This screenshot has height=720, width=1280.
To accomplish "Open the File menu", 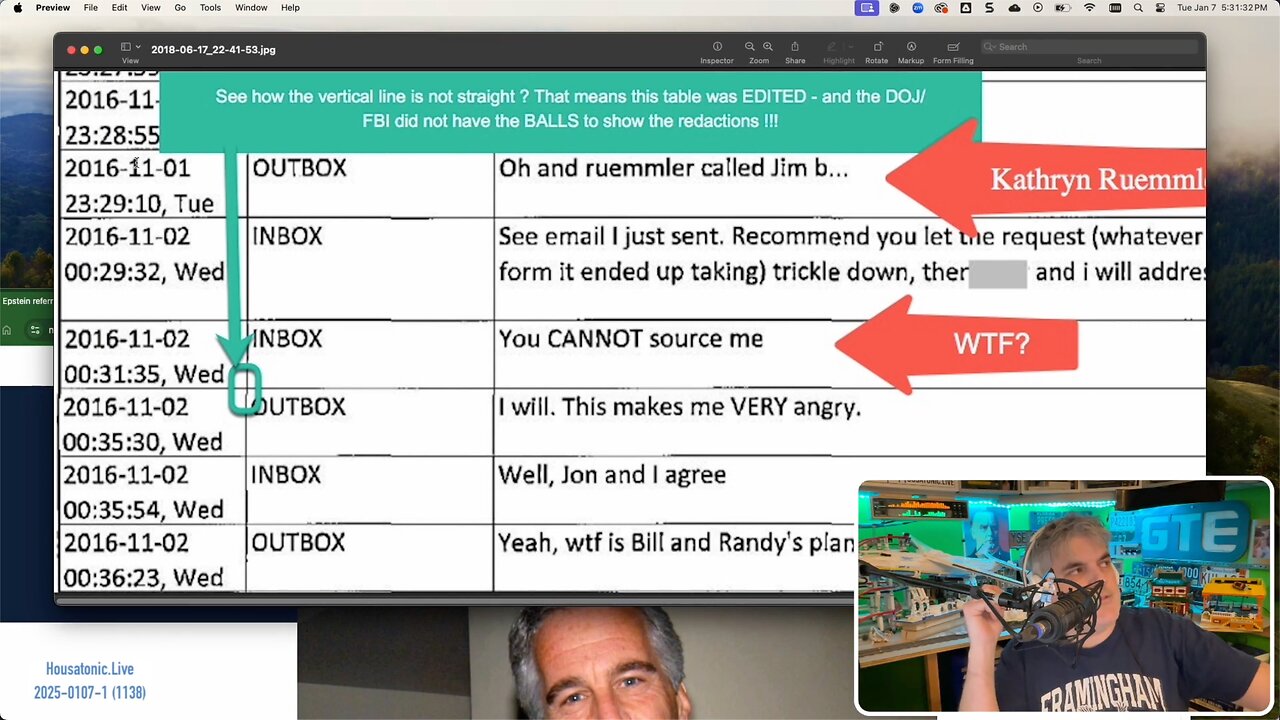I will pos(91,8).
